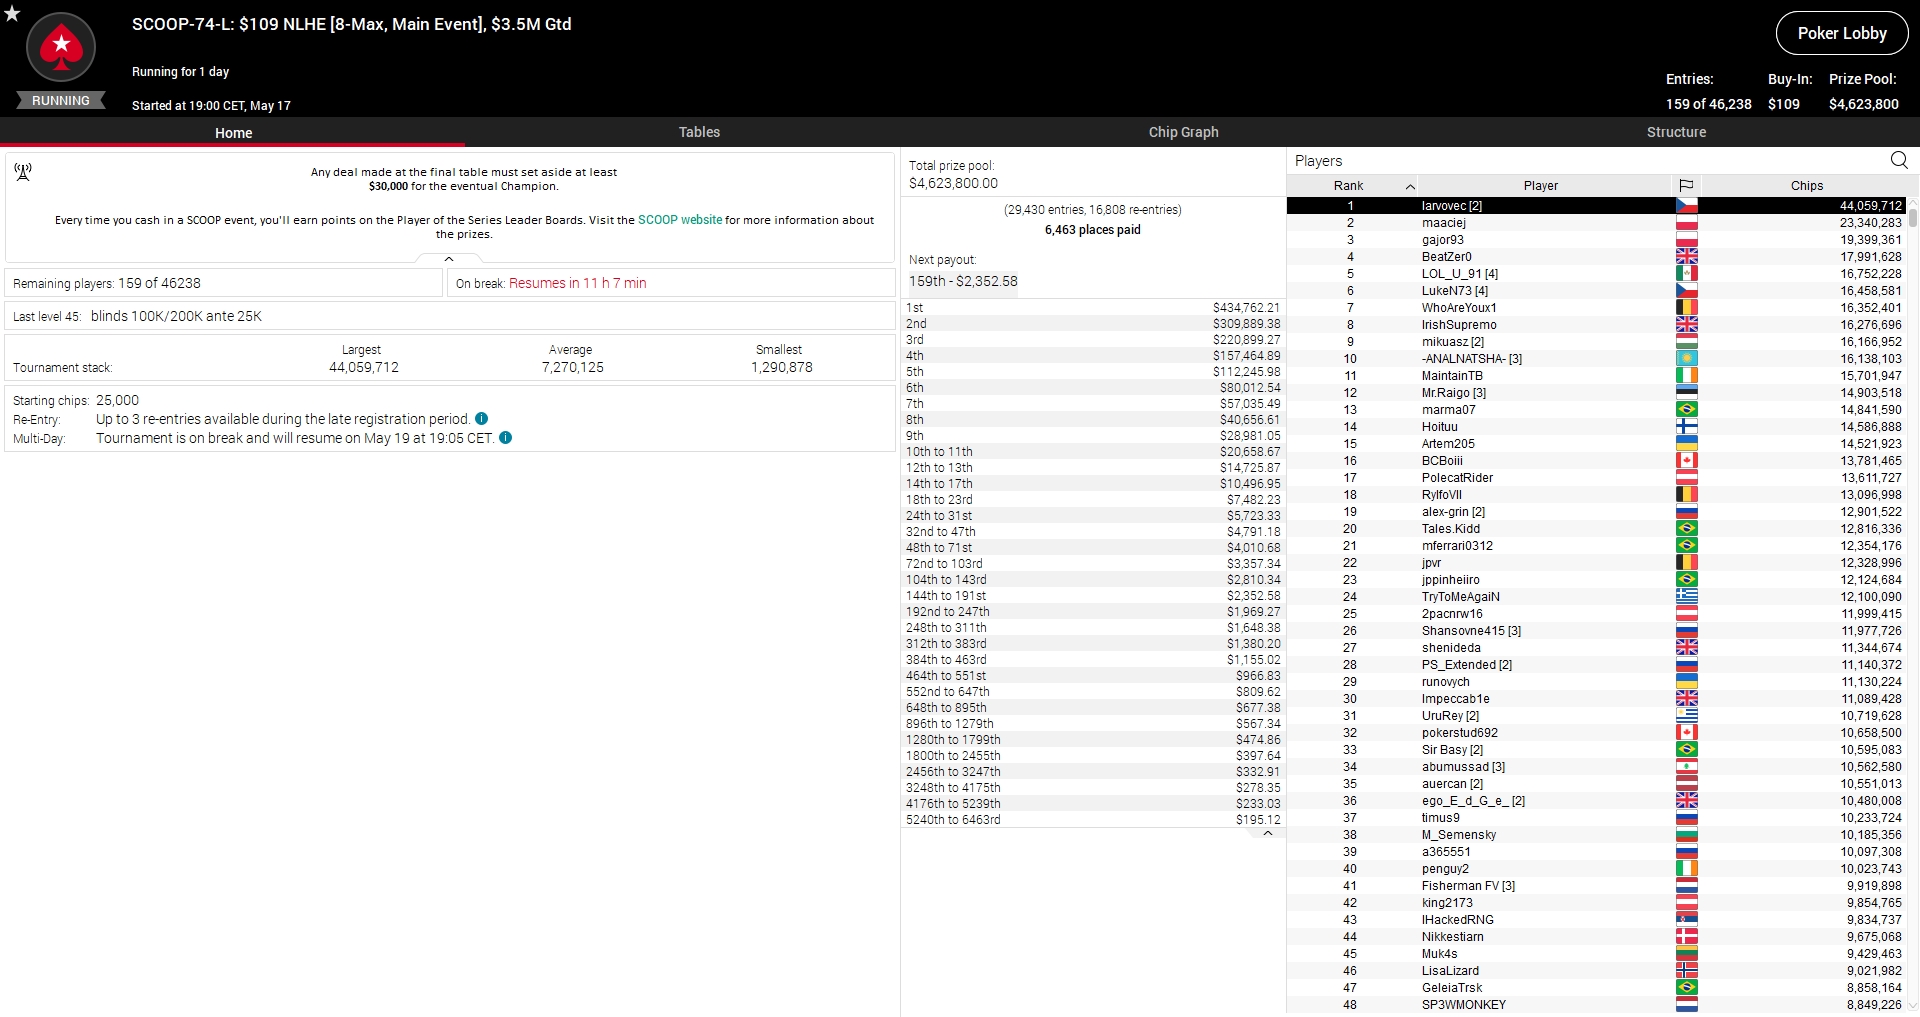Open the Tables tab
The width and height of the screenshot is (1920, 1017).
click(x=699, y=132)
